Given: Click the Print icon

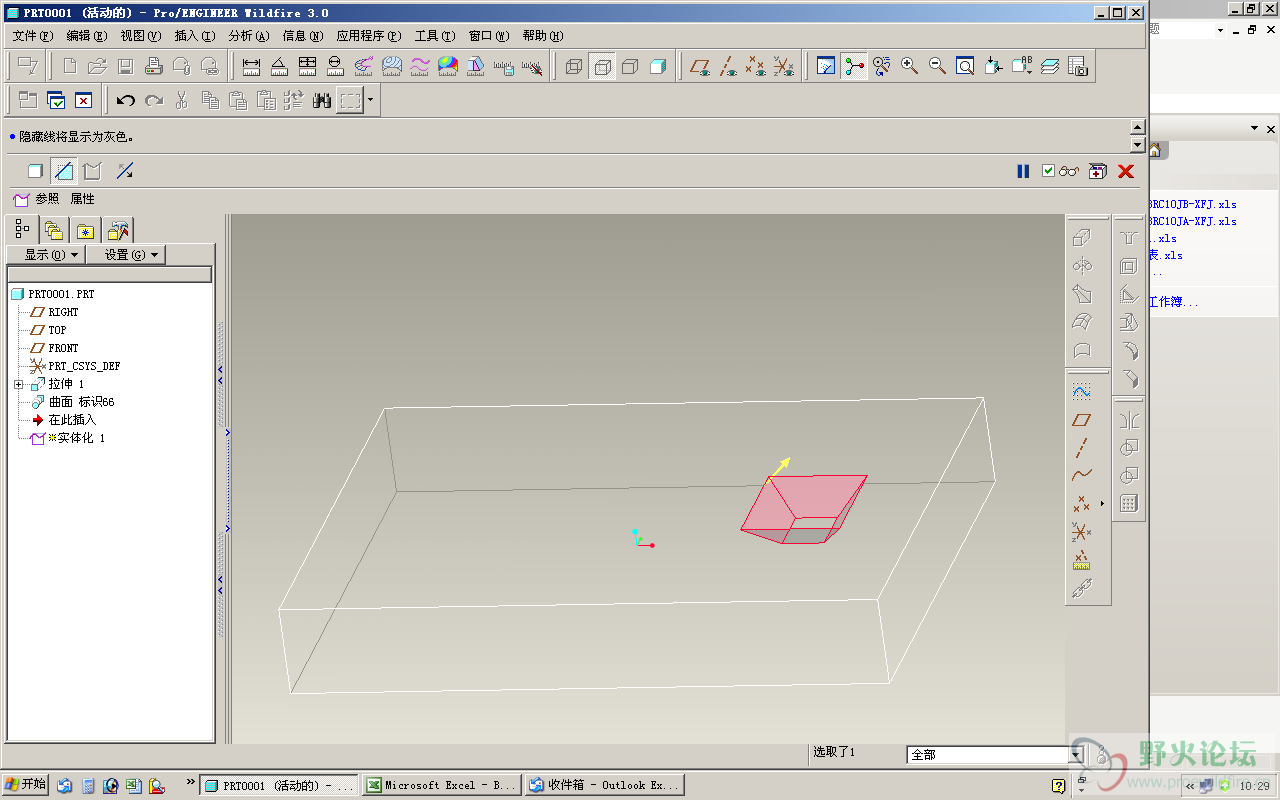Looking at the screenshot, I should tap(153, 66).
